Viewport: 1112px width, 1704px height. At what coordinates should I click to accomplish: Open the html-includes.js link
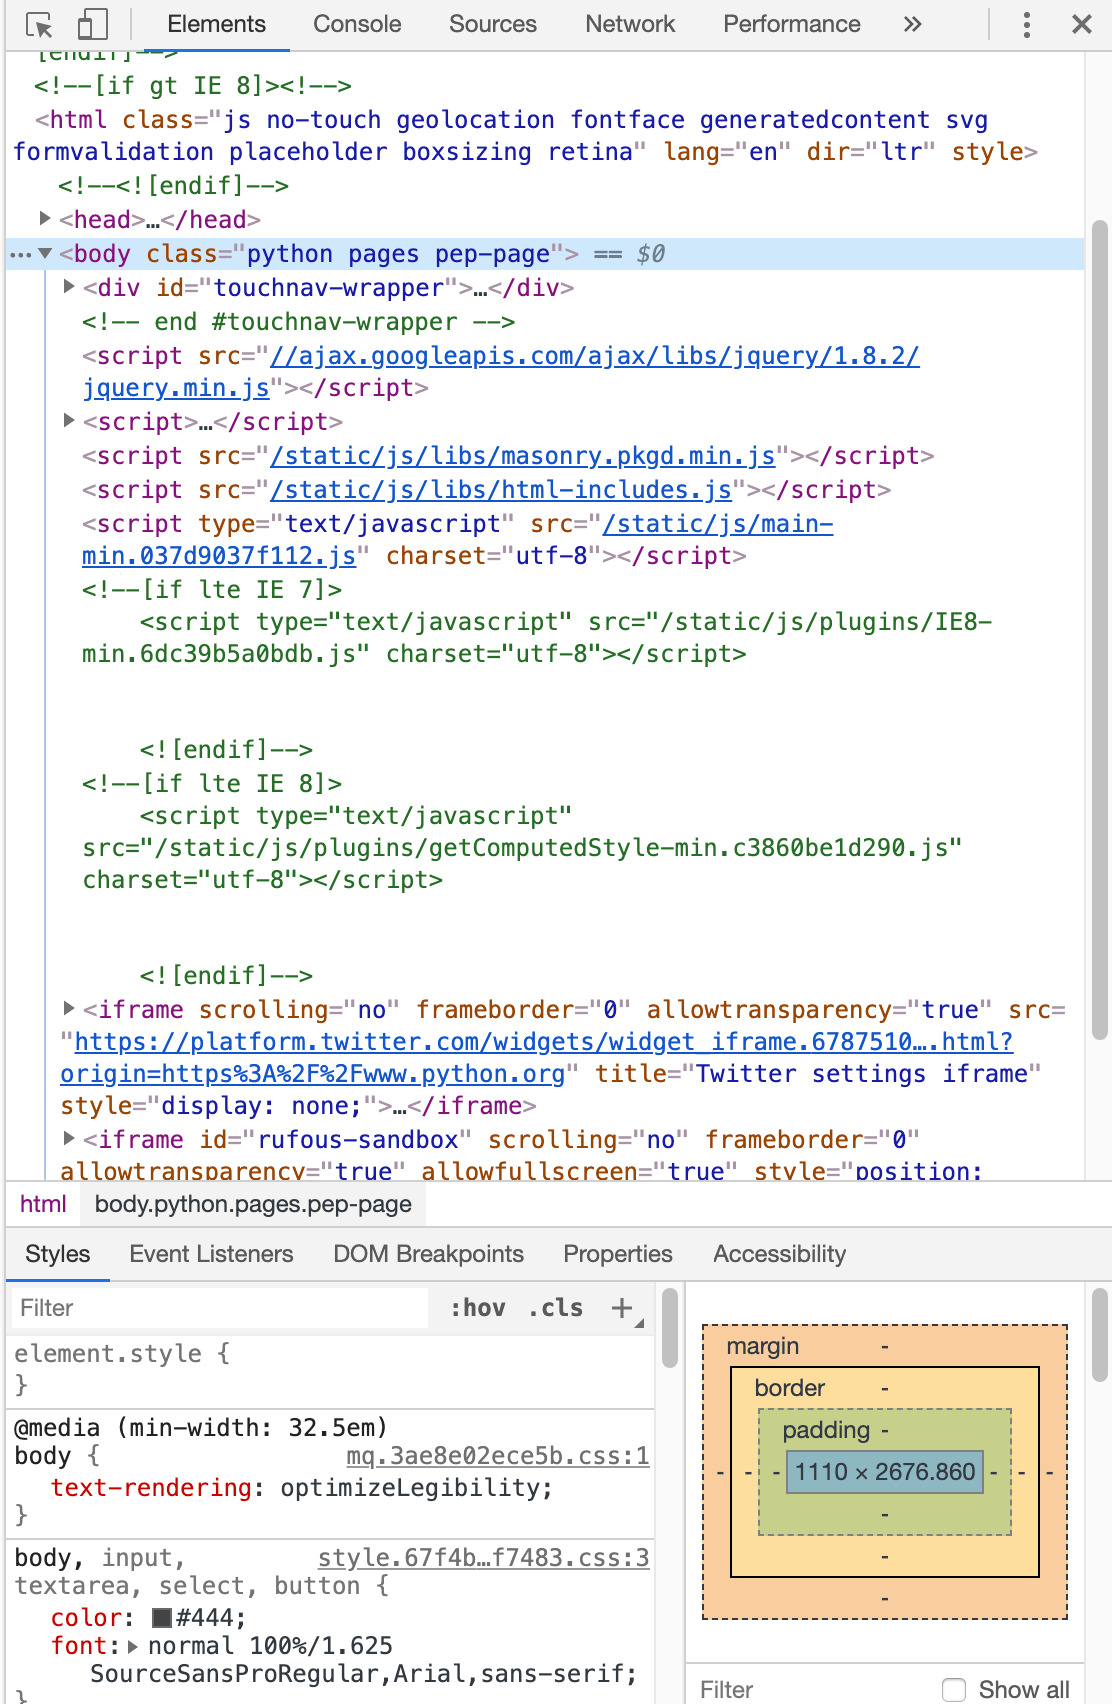coord(501,490)
